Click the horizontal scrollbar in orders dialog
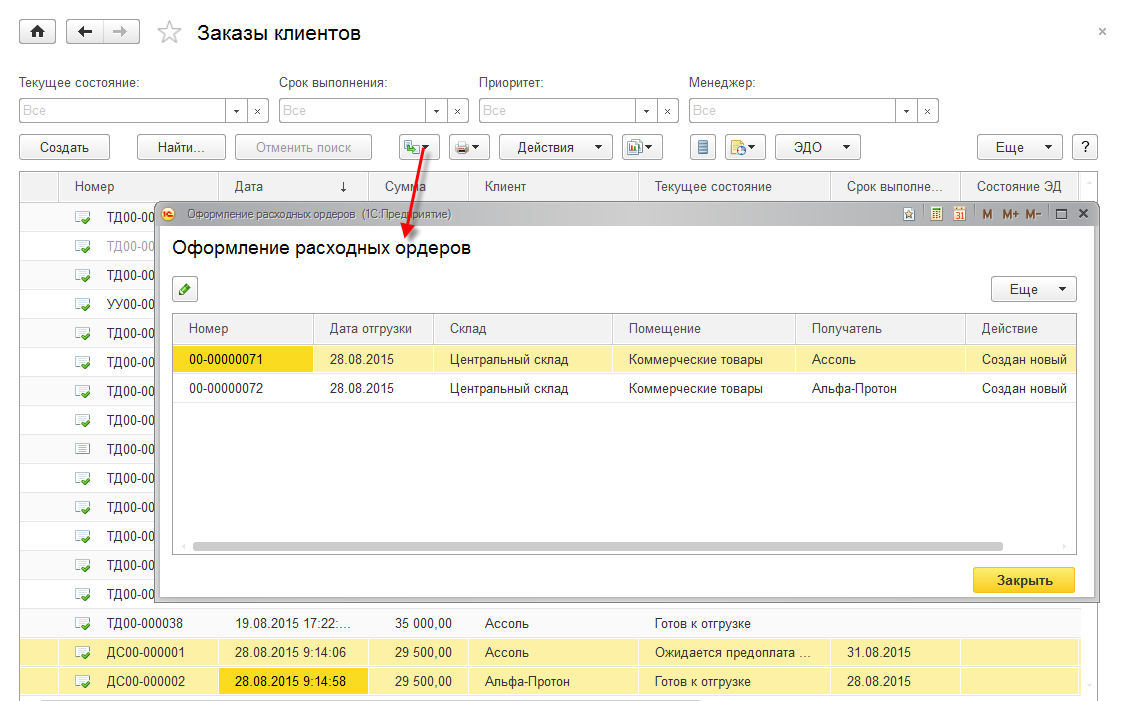 [597, 547]
